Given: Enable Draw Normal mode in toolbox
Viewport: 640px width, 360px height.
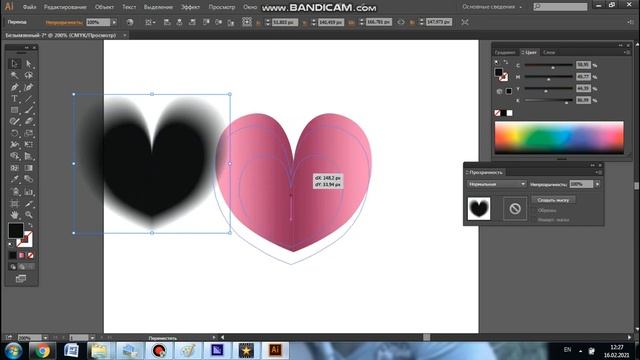Looking at the screenshot, I should coord(13,267).
